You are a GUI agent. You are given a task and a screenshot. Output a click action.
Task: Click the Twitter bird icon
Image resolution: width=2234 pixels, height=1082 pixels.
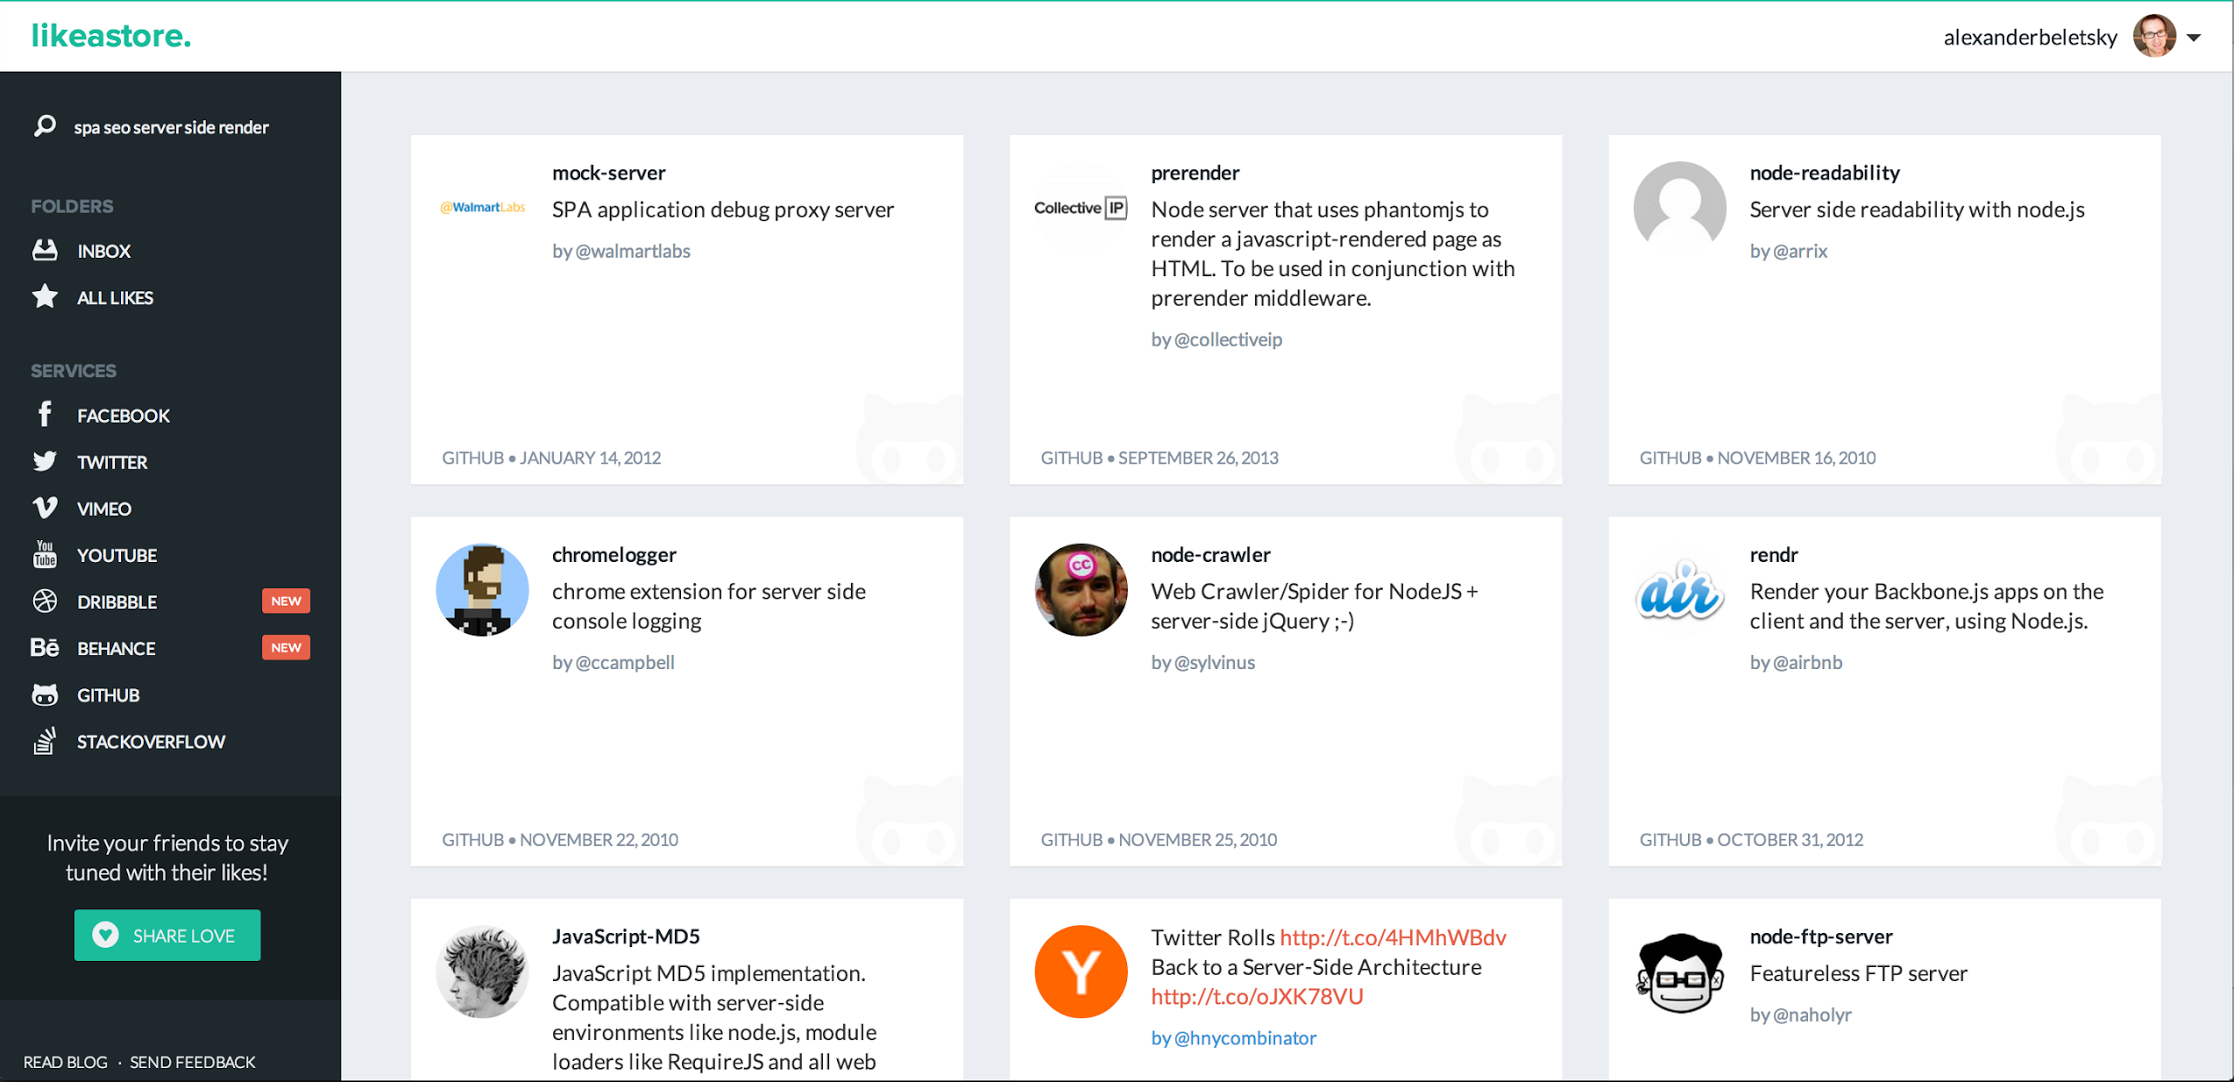click(44, 461)
